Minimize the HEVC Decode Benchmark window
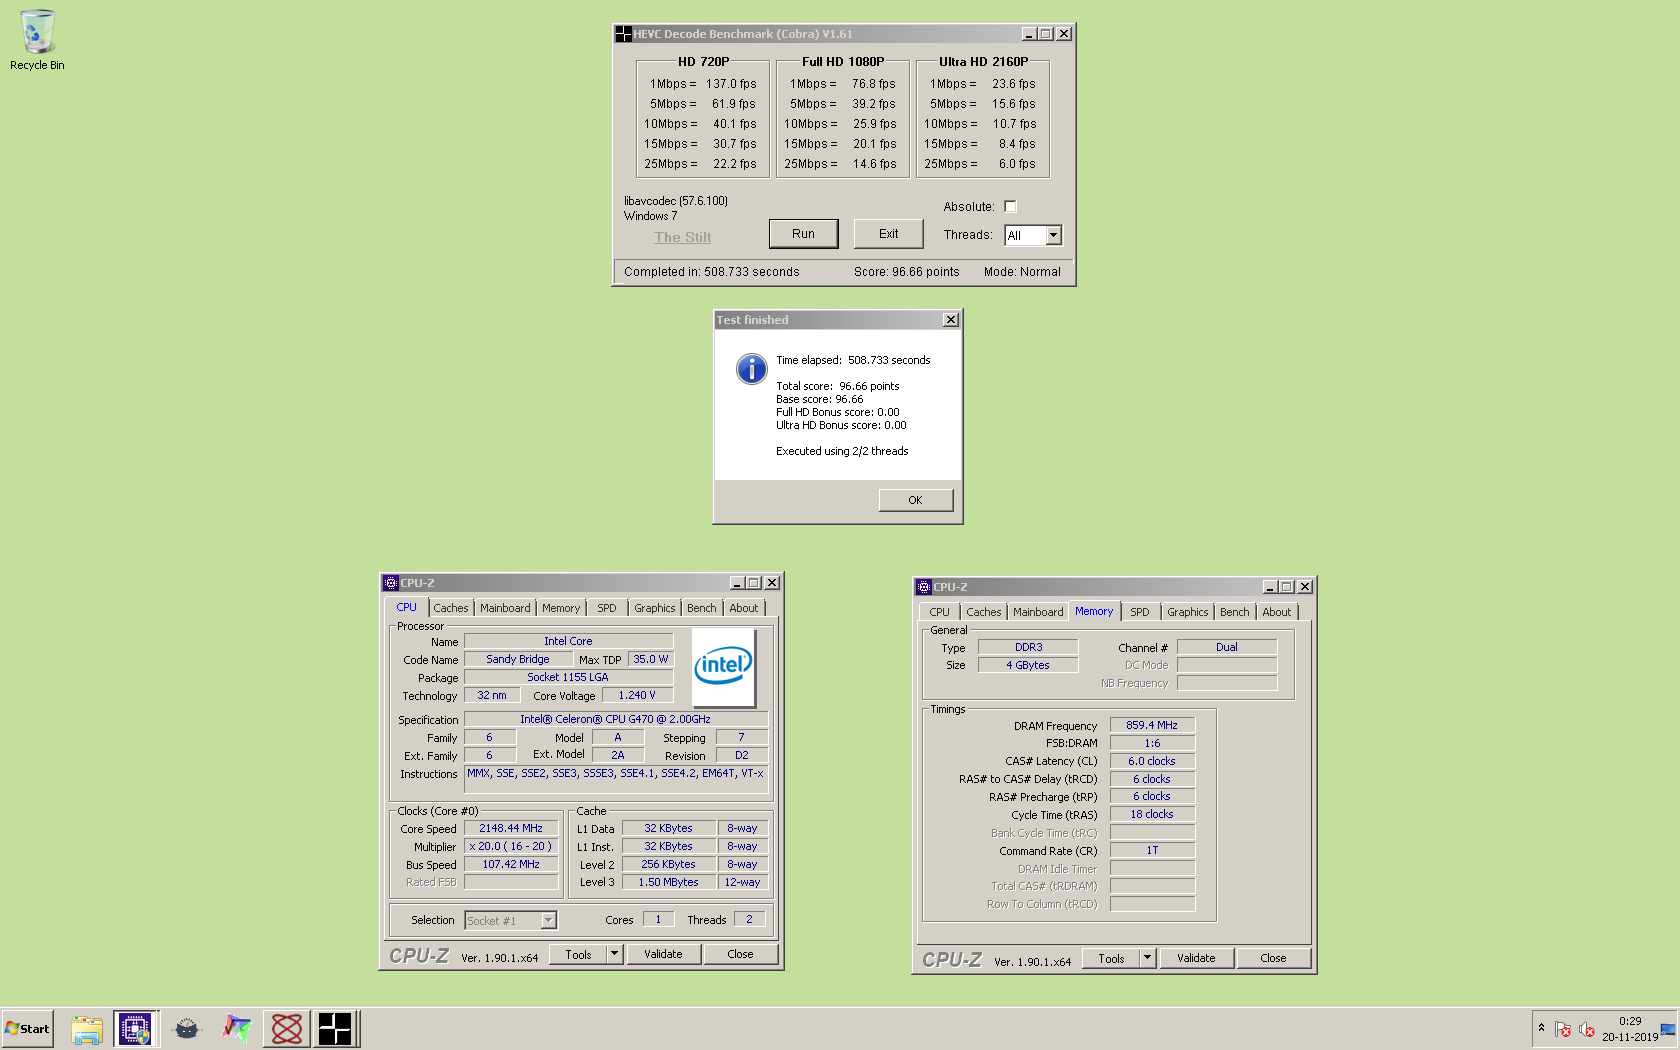The height and width of the screenshot is (1050, 1680). click(1029, 34)
